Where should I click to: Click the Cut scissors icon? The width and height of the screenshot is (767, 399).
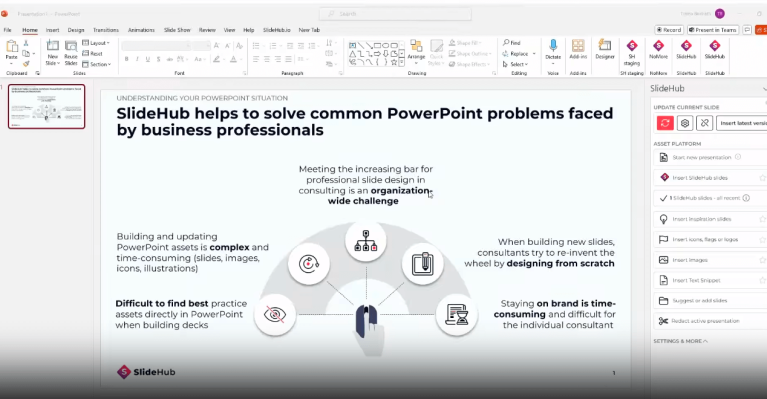[26, 44]
